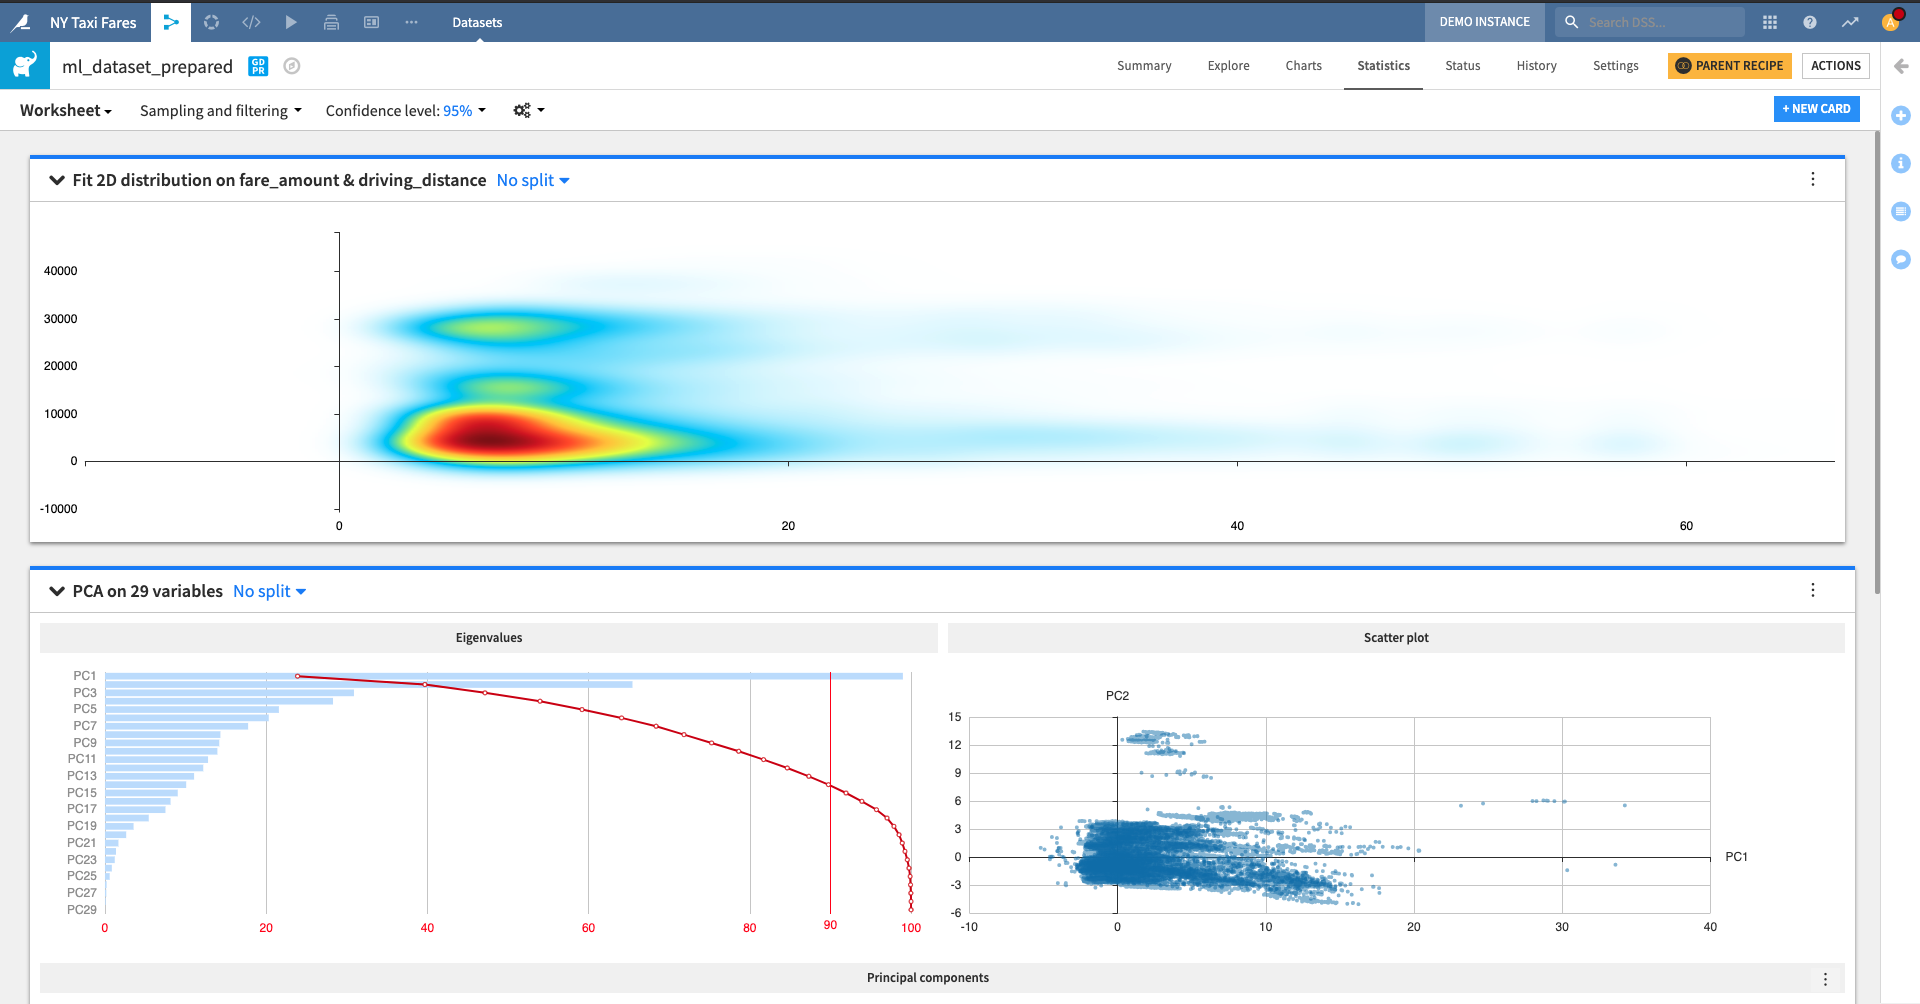Screen dimensions: 1920x1004
Task: Click the + NEW CARD button
Action: (1816, 109)
